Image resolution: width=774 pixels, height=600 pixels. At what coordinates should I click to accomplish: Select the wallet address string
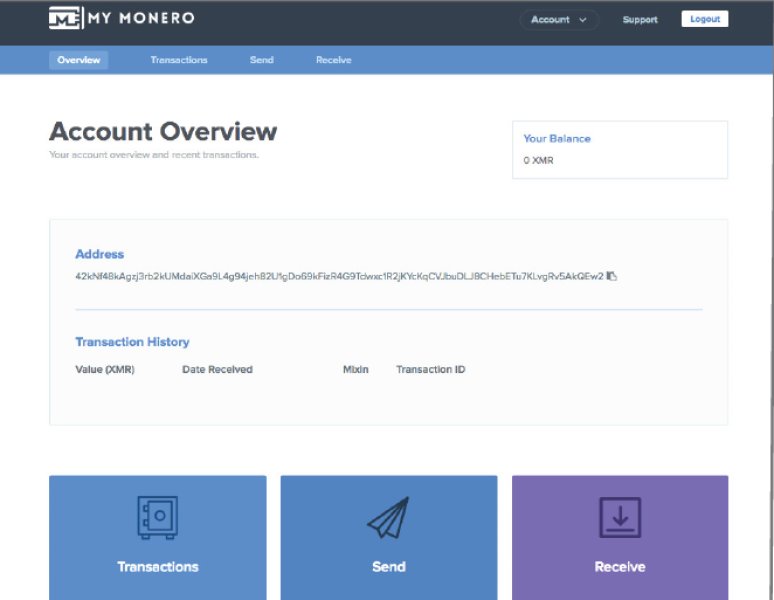339,276
